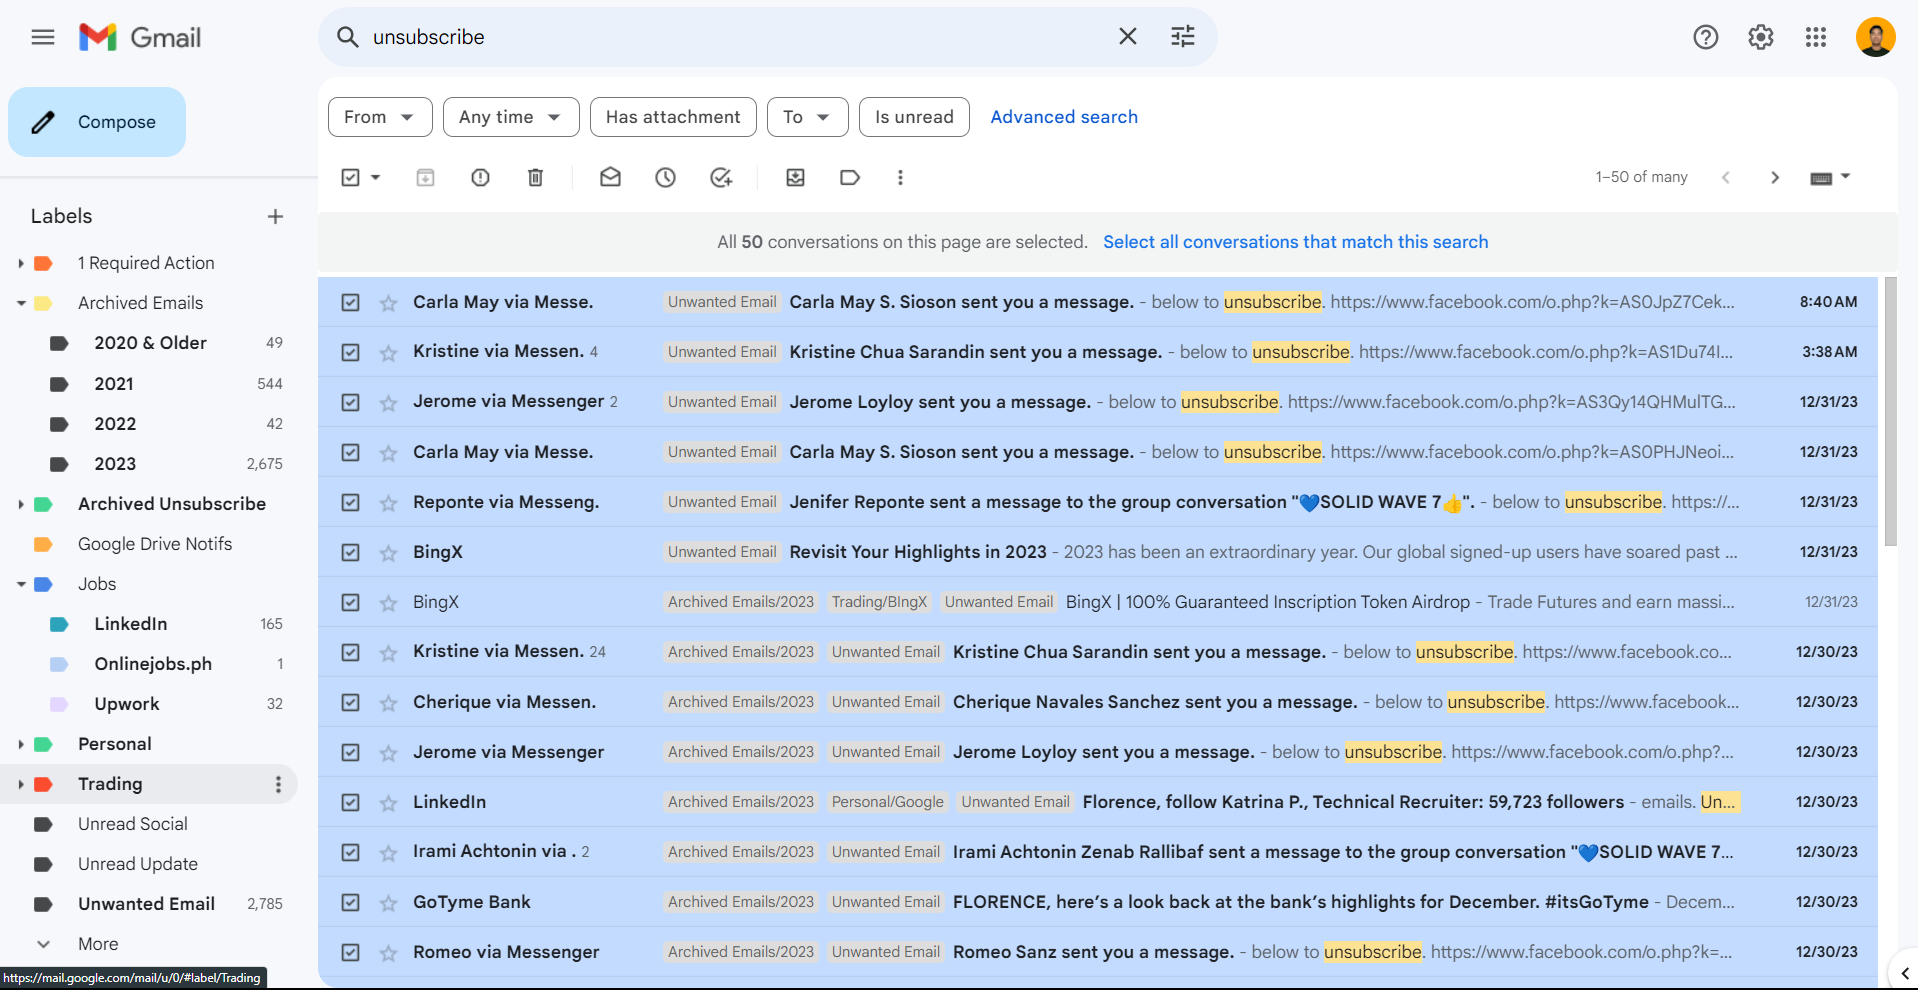Uncheck the Cherique via Messen. email
The width and height of the screenshot is (1918, 990).
351,702
